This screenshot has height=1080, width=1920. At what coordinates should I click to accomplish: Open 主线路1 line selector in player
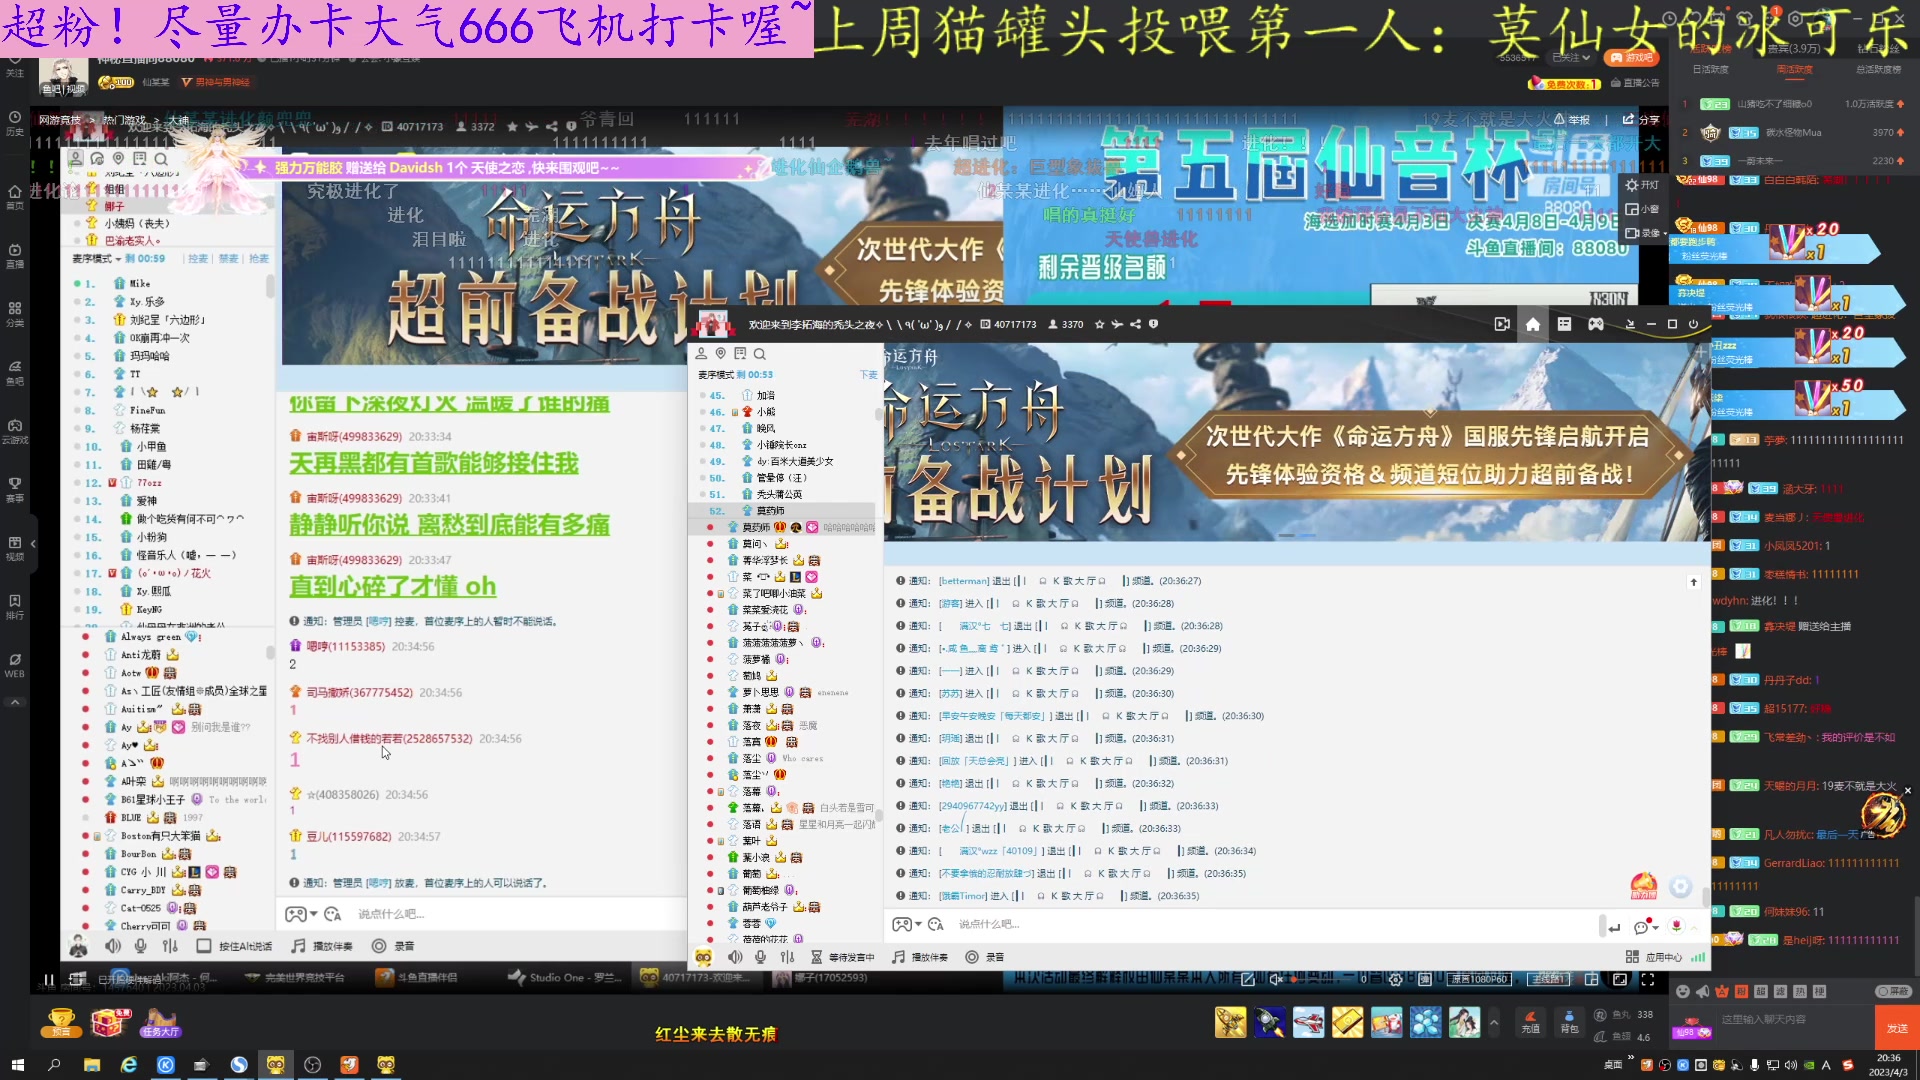point(1549,979)
